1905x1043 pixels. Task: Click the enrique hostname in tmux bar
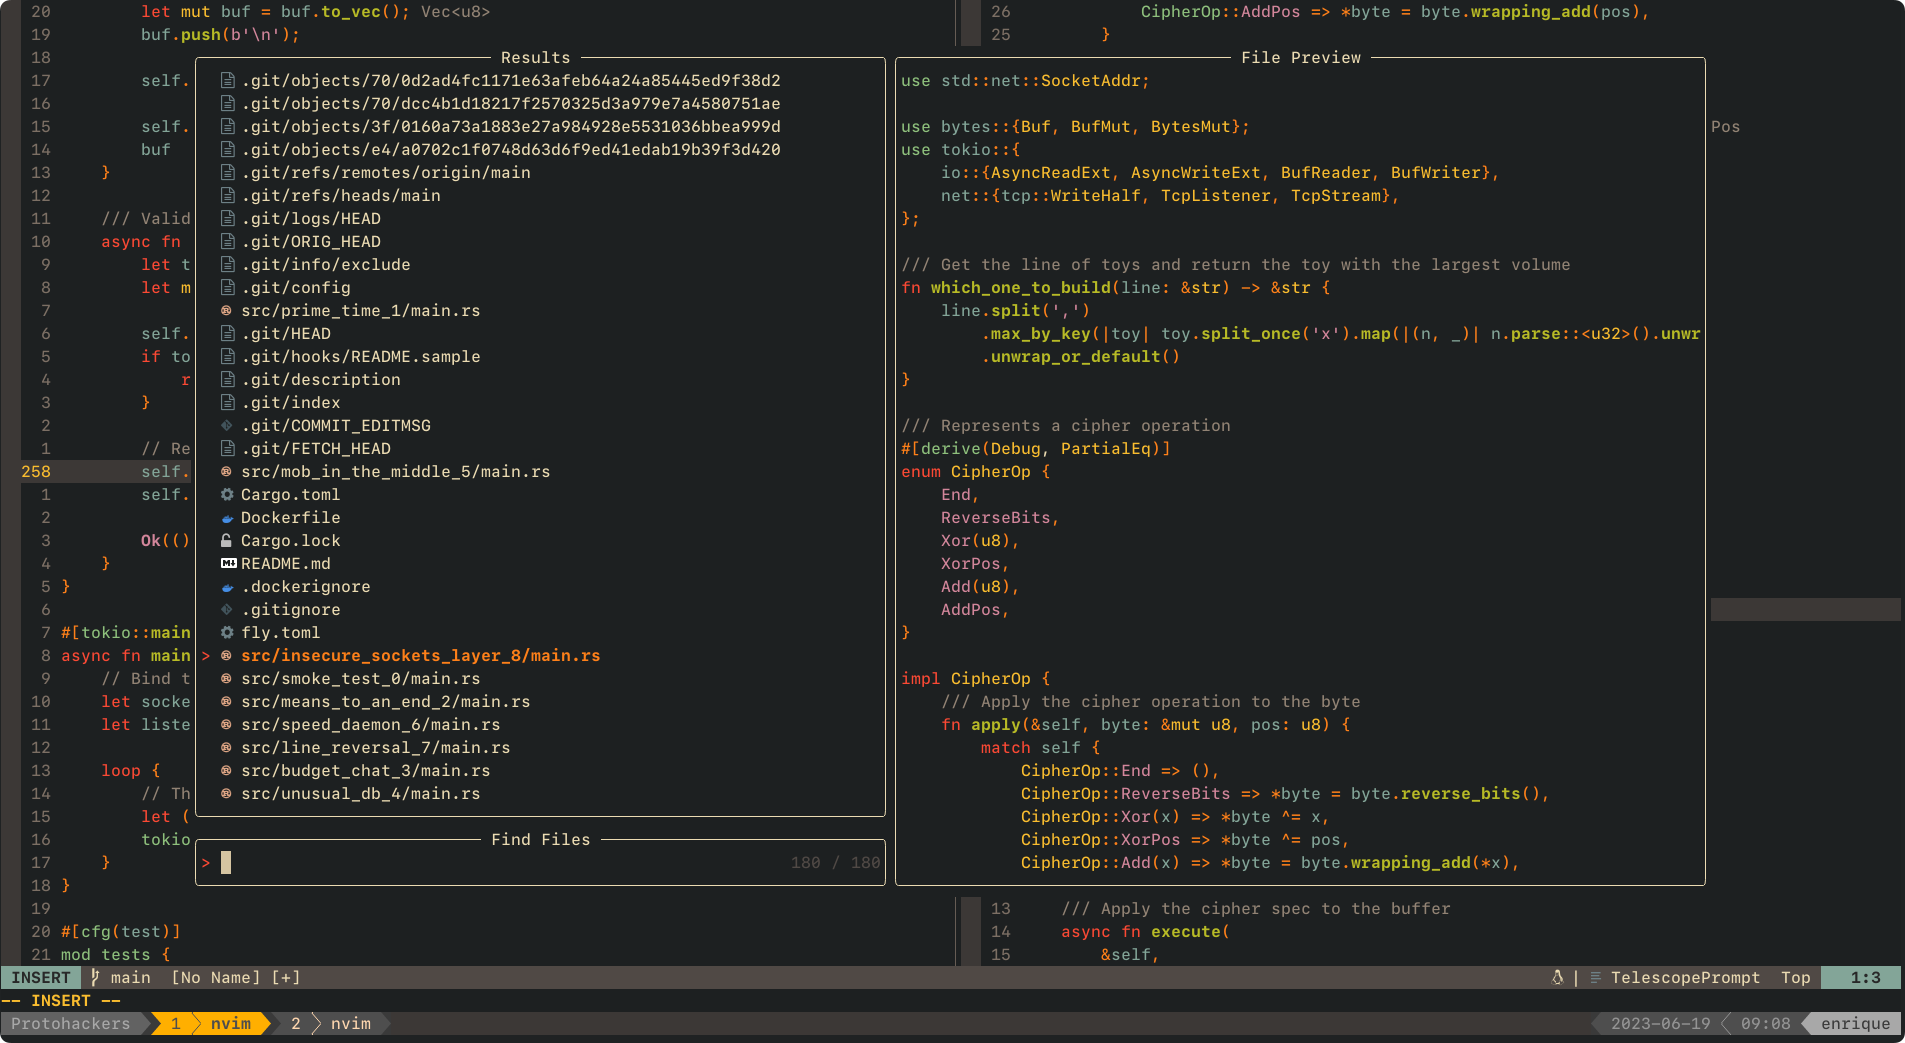point(1856,1023)
